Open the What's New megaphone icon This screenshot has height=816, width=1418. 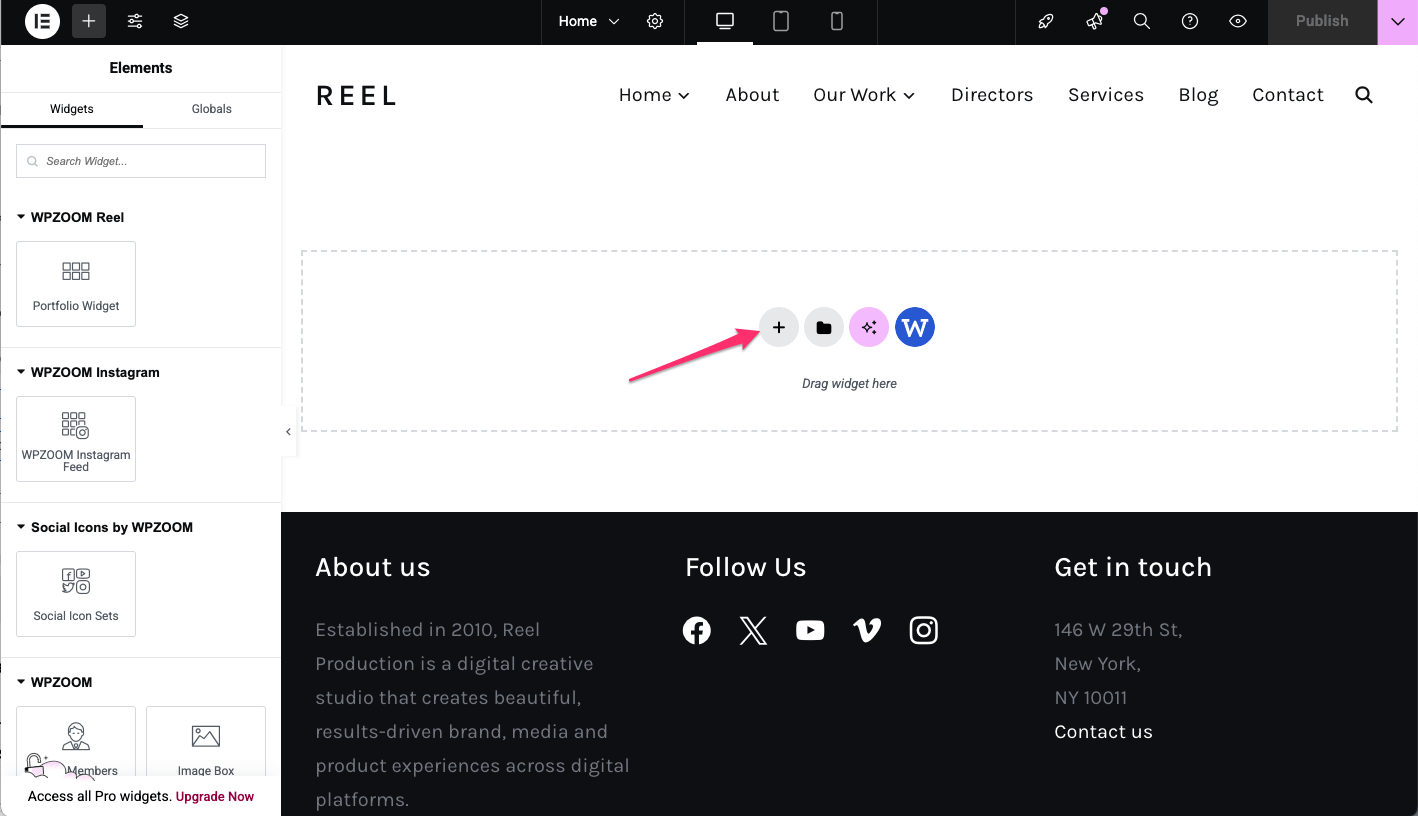pos(1095,21)
